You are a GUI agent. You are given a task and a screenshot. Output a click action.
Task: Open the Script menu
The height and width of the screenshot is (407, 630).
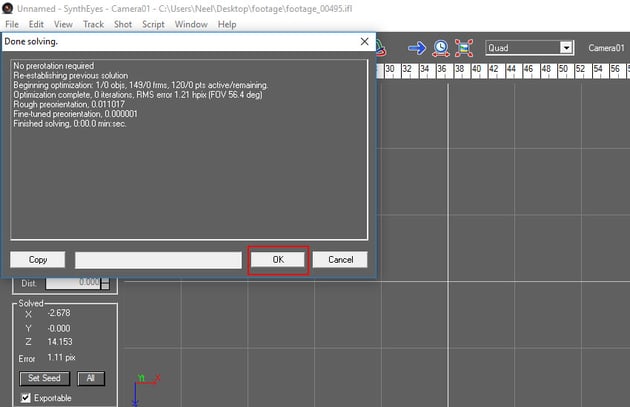[153, 25]
